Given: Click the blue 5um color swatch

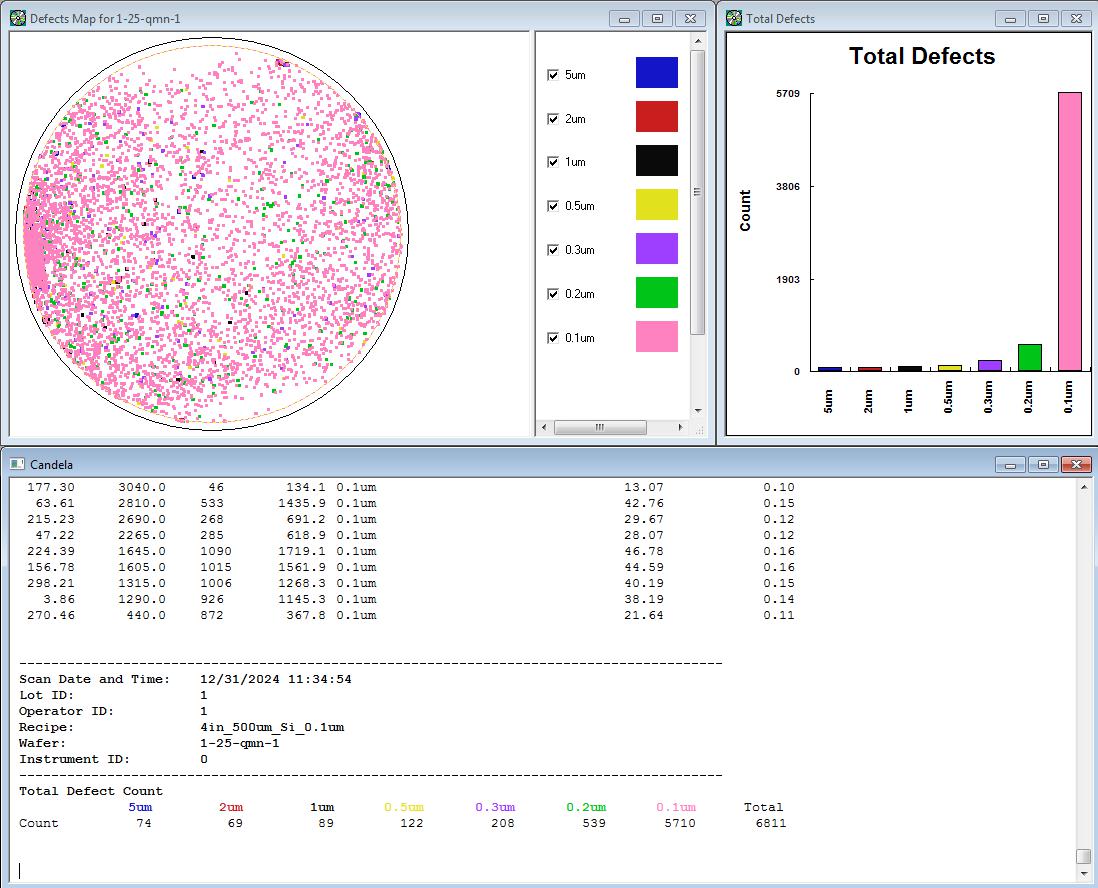Looking at the screenshot, I should point(656,73).
